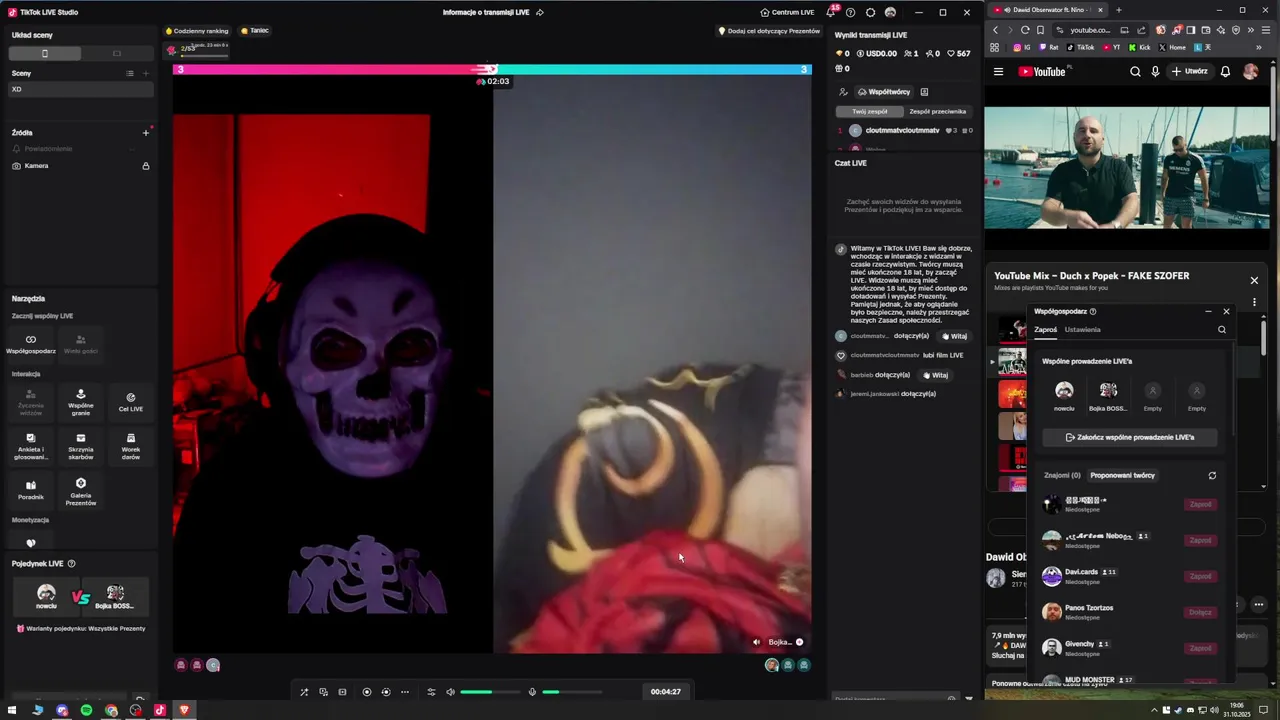This screenshot has height=720, width=1280.
Task: Open the Worek darów tool
Action: (x=131, y=445)
